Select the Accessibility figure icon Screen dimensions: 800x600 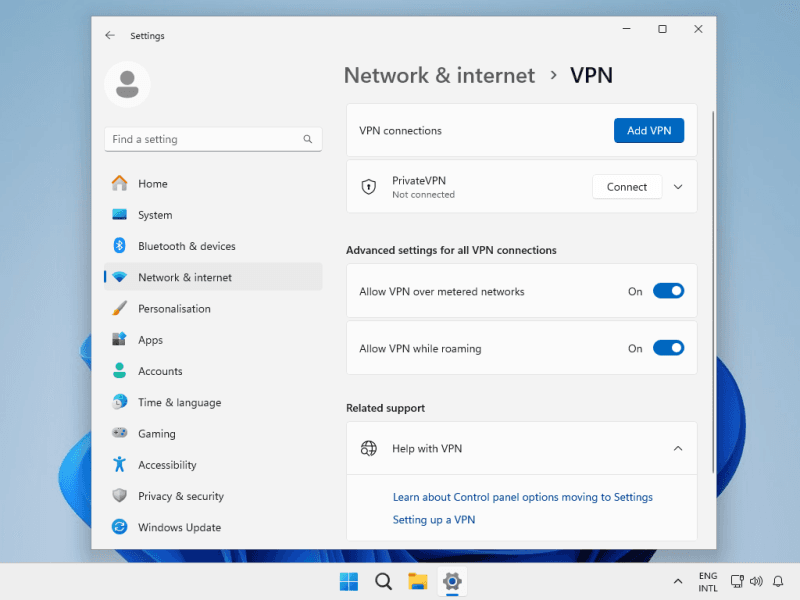[119, 465]
